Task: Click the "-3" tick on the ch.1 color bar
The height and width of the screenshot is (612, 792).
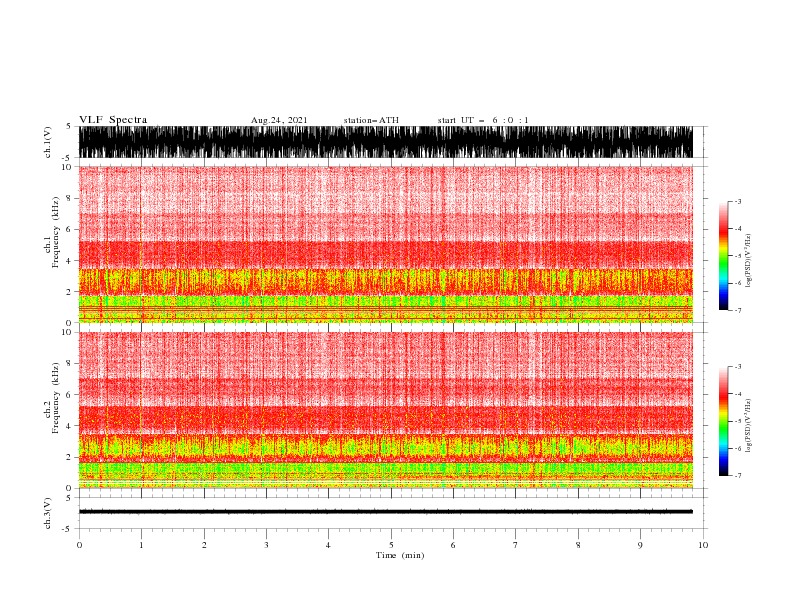Action: [738, 201]
